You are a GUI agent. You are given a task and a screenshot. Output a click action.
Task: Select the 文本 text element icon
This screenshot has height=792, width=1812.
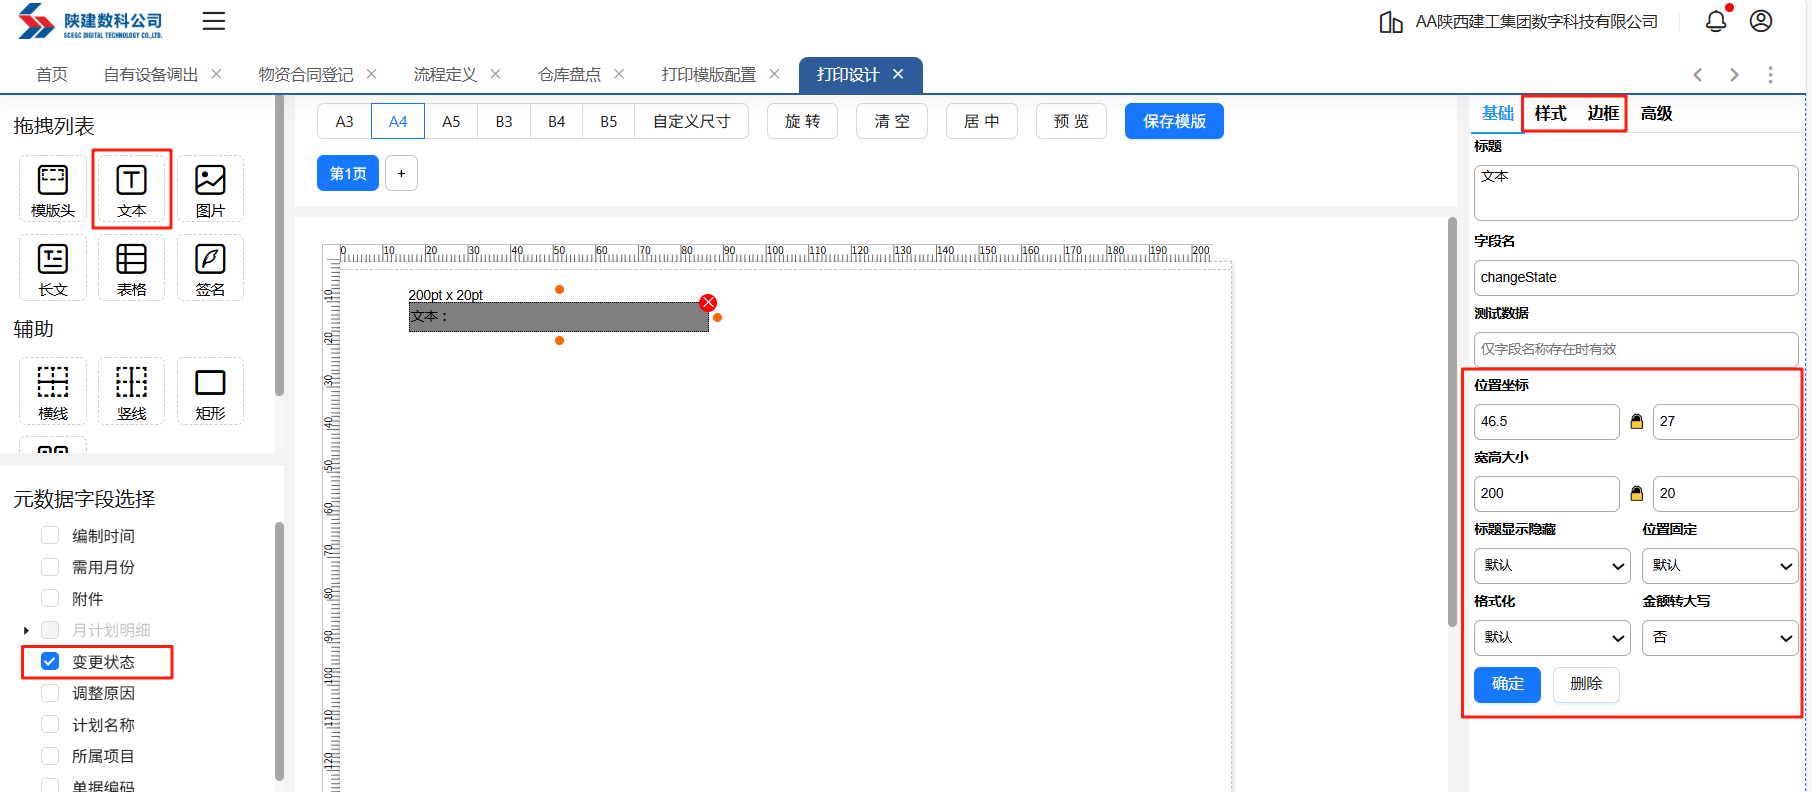tap(131, 188)
